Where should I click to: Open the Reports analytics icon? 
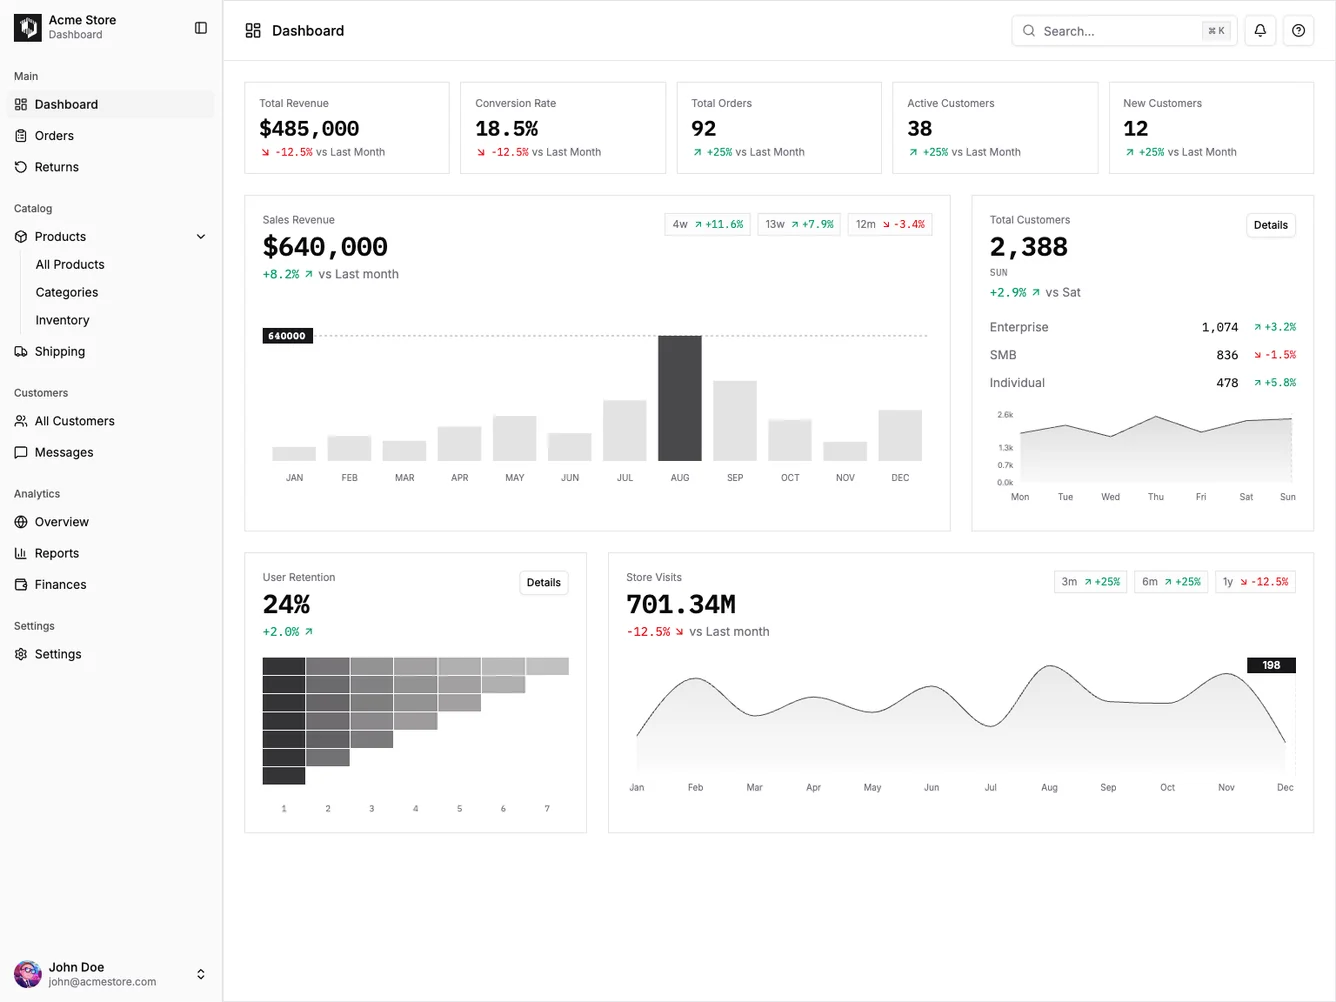pyautogui.click(x=21, y=553)
